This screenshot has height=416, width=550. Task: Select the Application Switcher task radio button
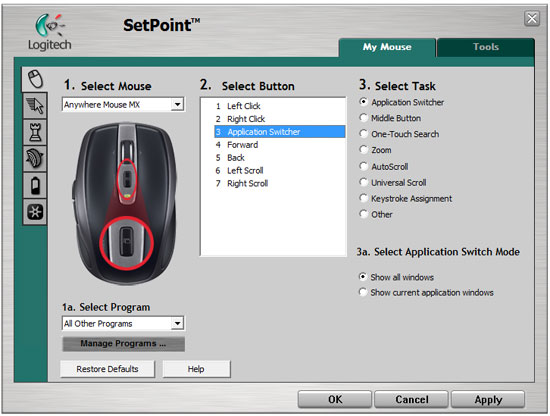tap(364, 102)
